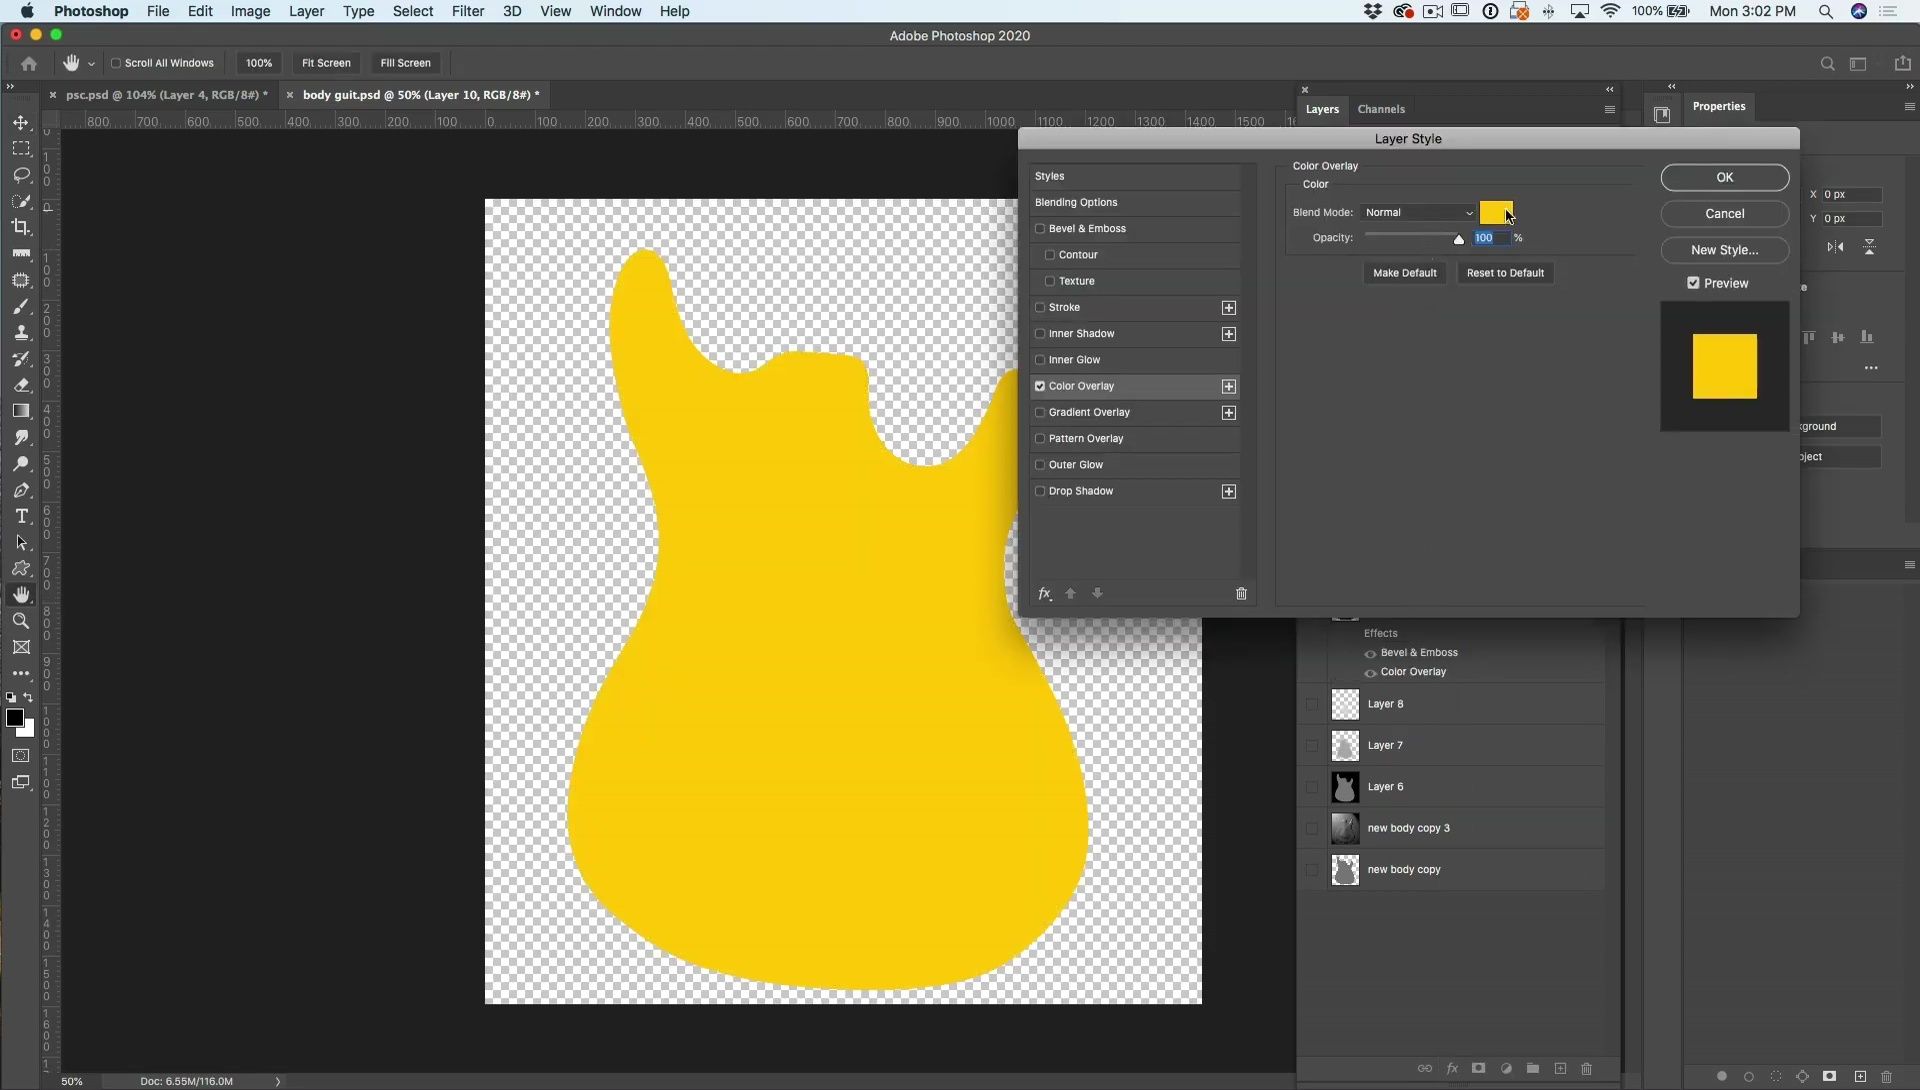Enable the Inner Shadow checkbox
The height and width of the screenshot is (1090, 1920).
click(x=1040, y=334)
